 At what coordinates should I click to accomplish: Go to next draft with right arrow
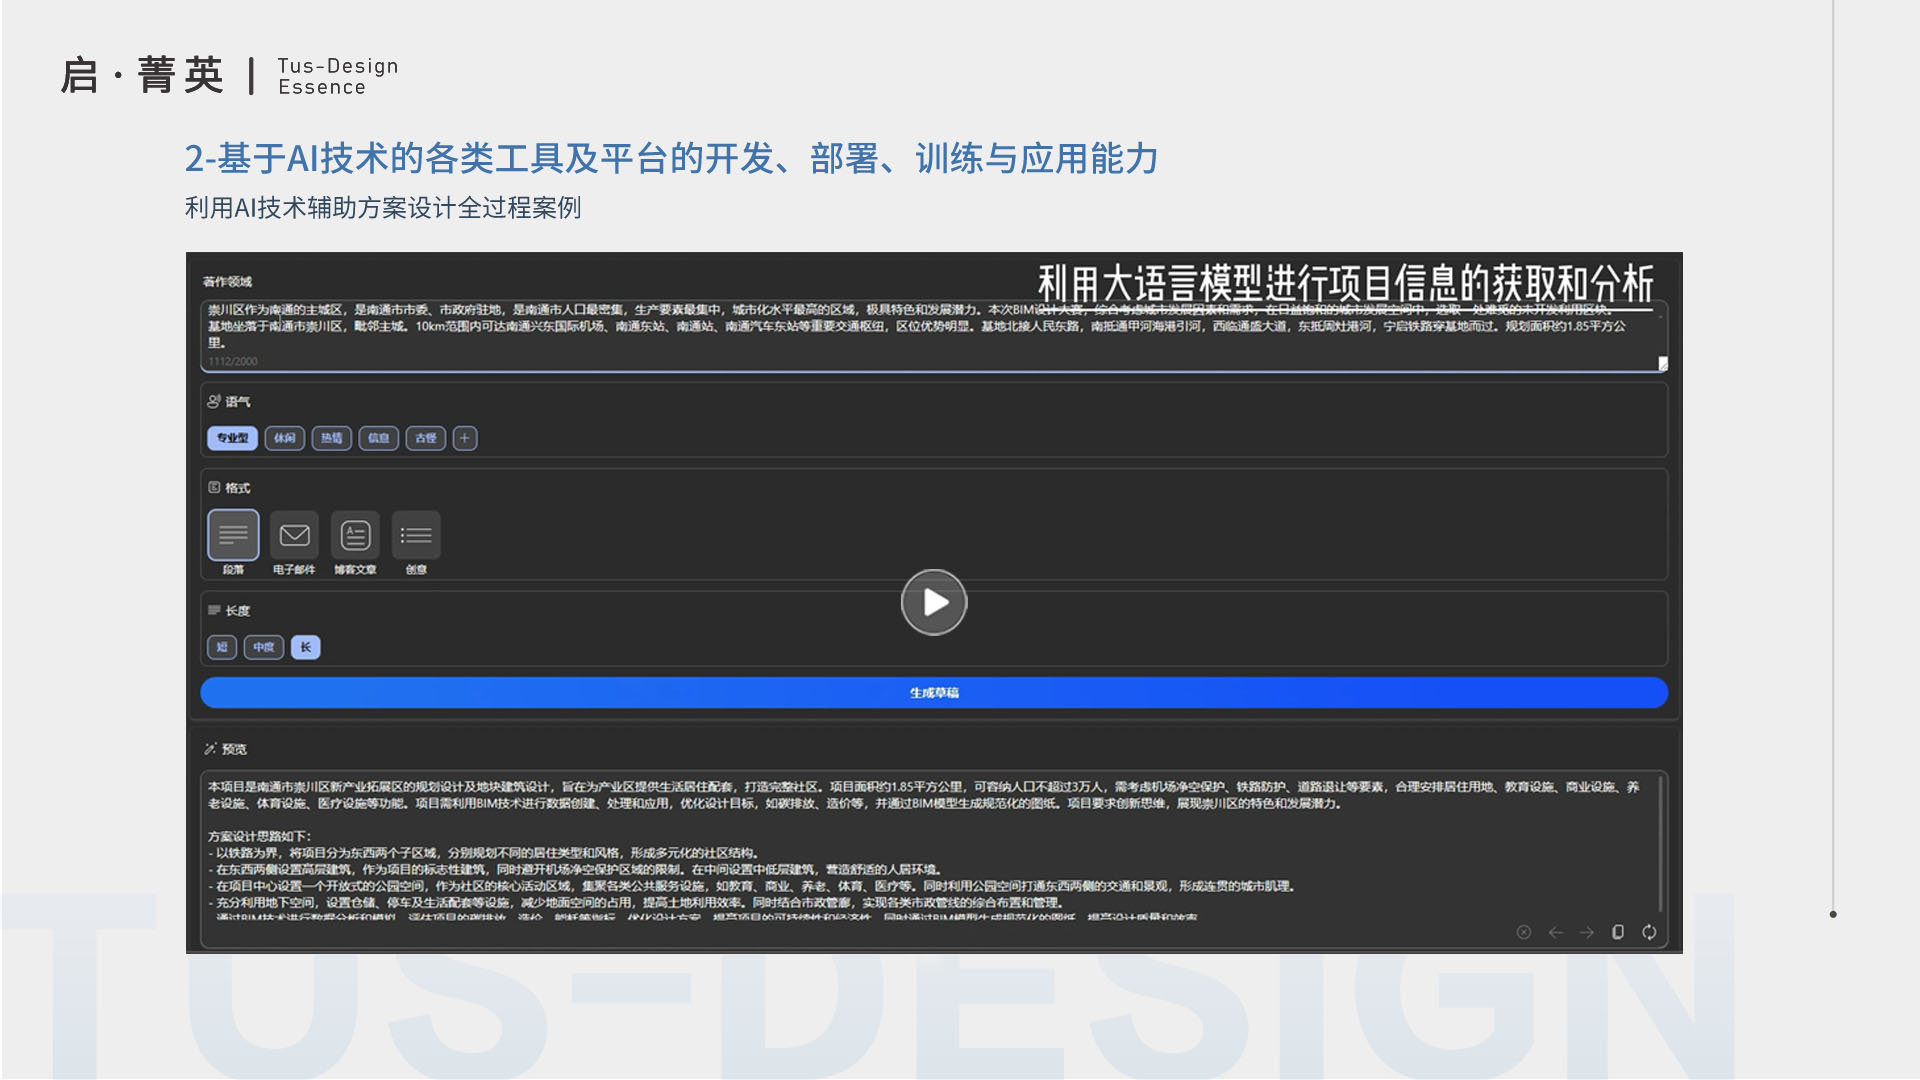[x=1587, y=932]
